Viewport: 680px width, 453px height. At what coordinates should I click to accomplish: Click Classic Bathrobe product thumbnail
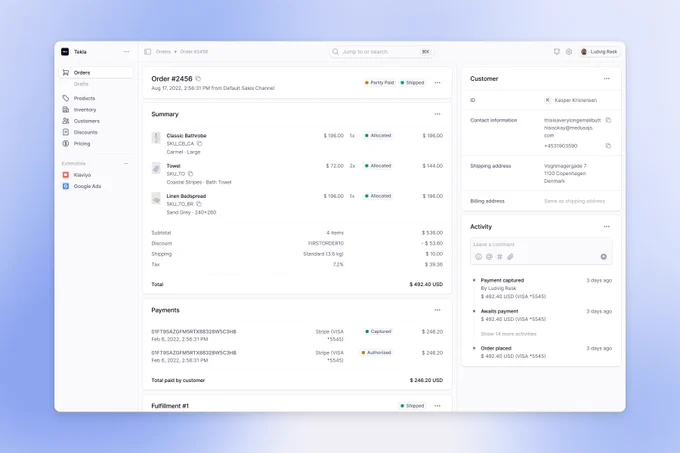point(156,138)
